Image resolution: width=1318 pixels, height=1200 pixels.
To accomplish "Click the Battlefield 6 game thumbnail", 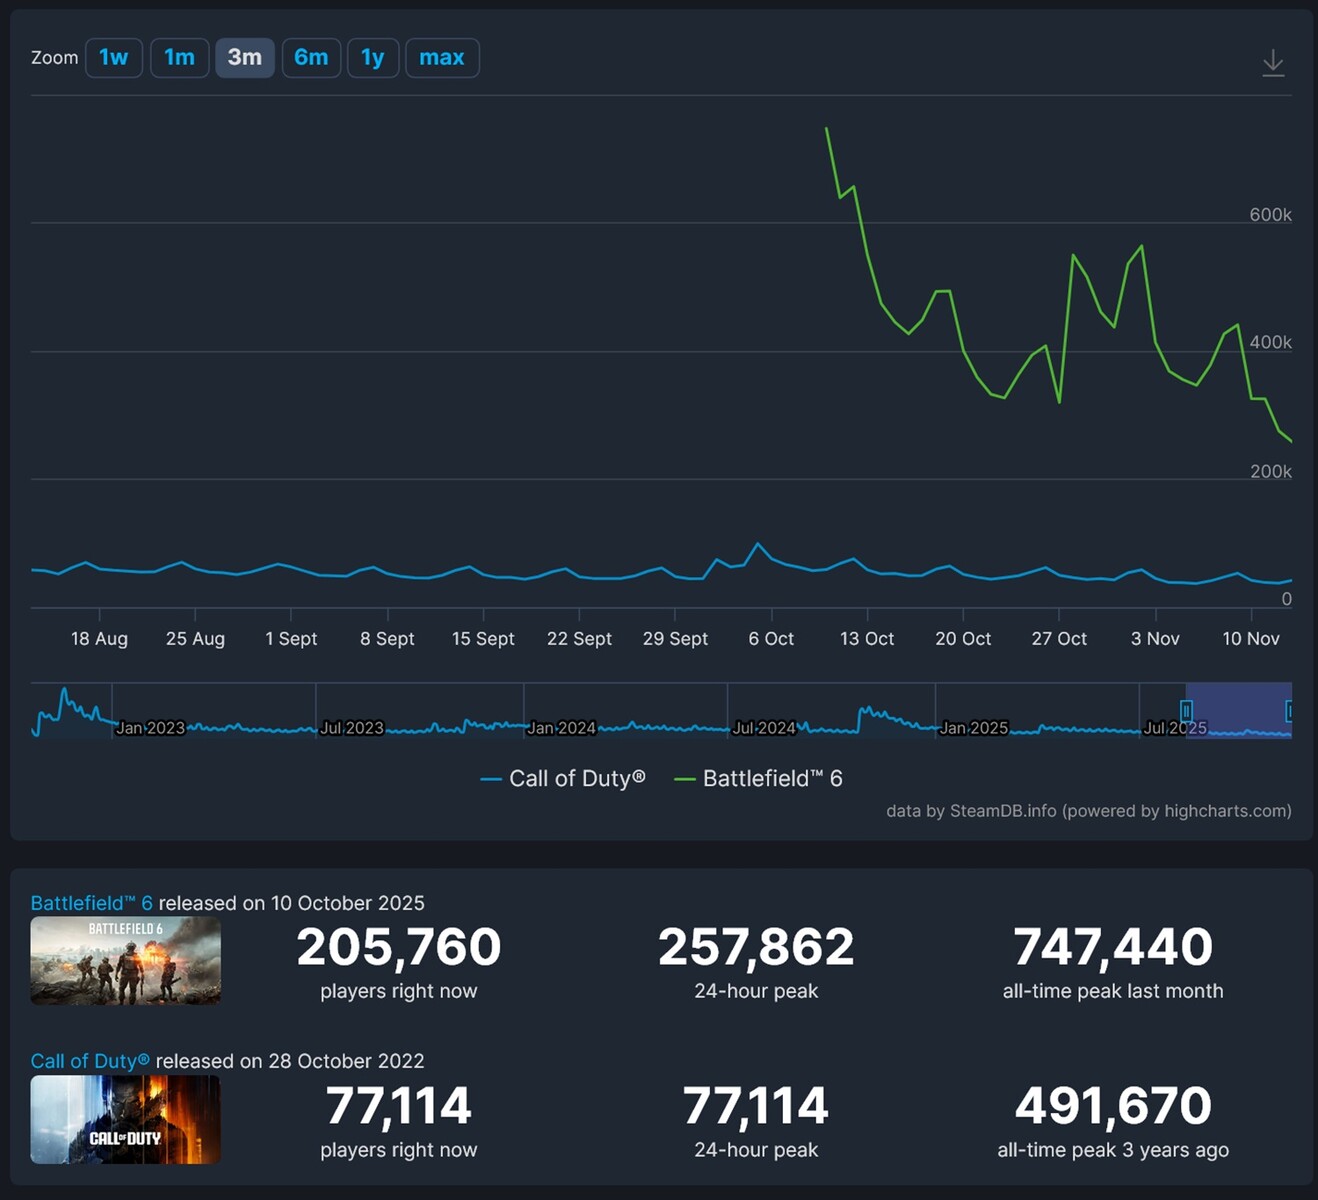I will tap(125, 960).
